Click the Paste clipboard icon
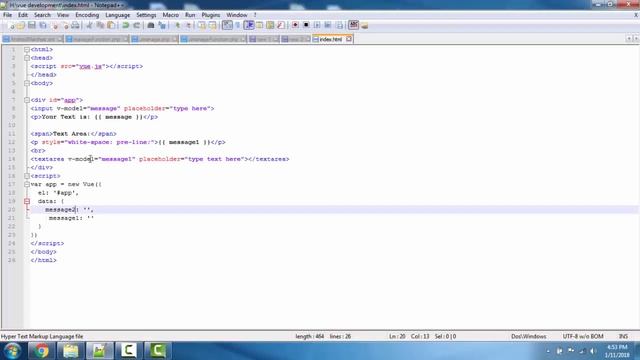This screenshot has height=360, width=640. [111, 25]
